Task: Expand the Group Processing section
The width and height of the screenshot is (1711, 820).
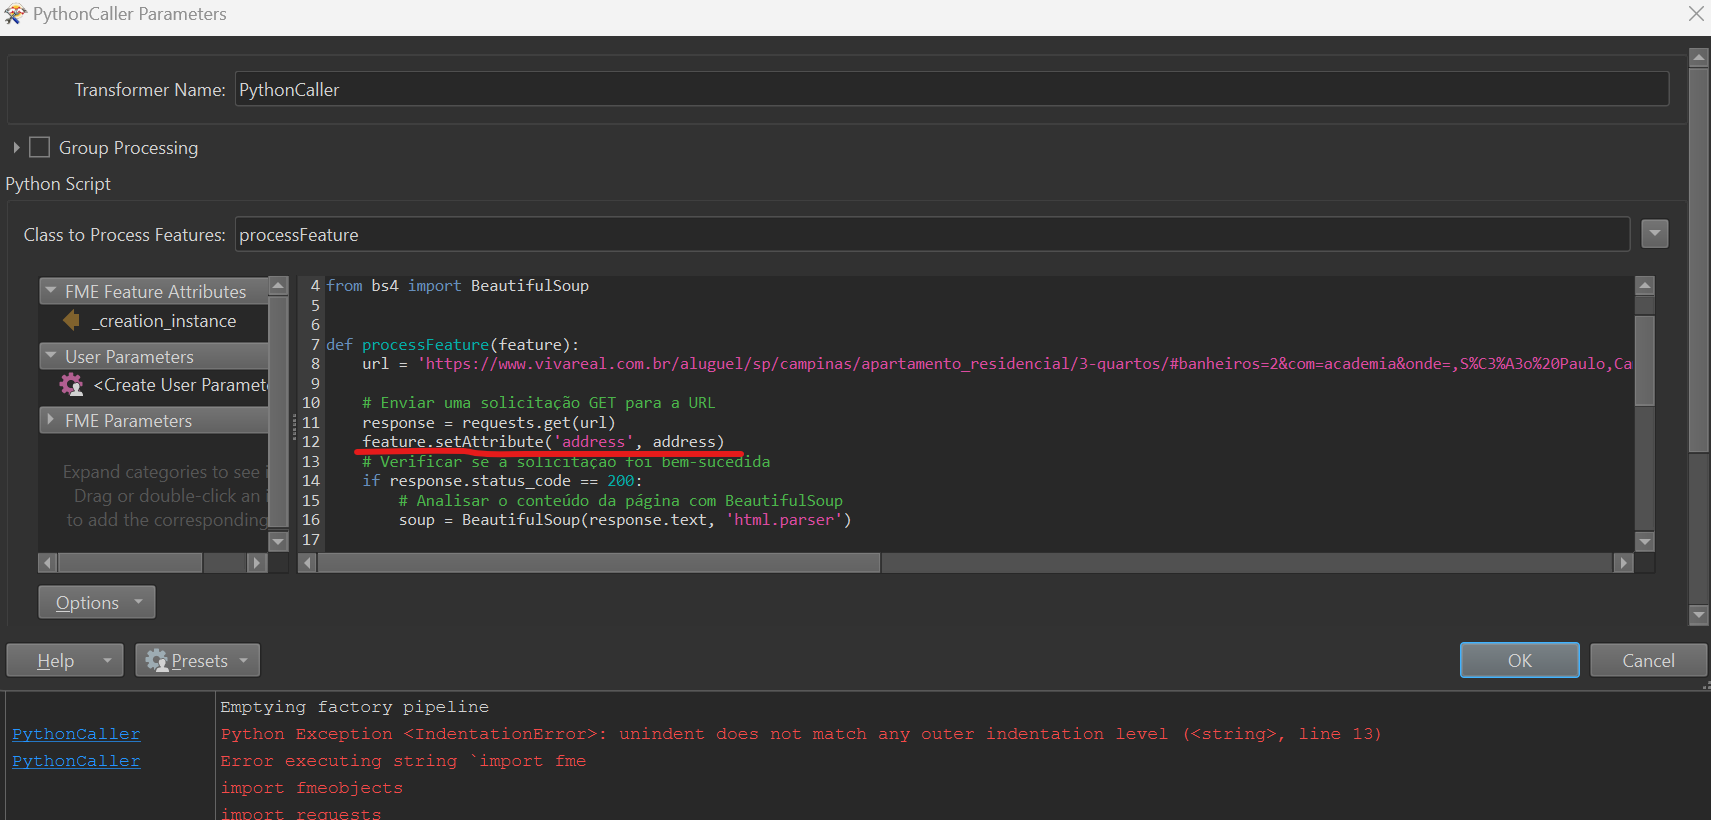Action: 16,147
